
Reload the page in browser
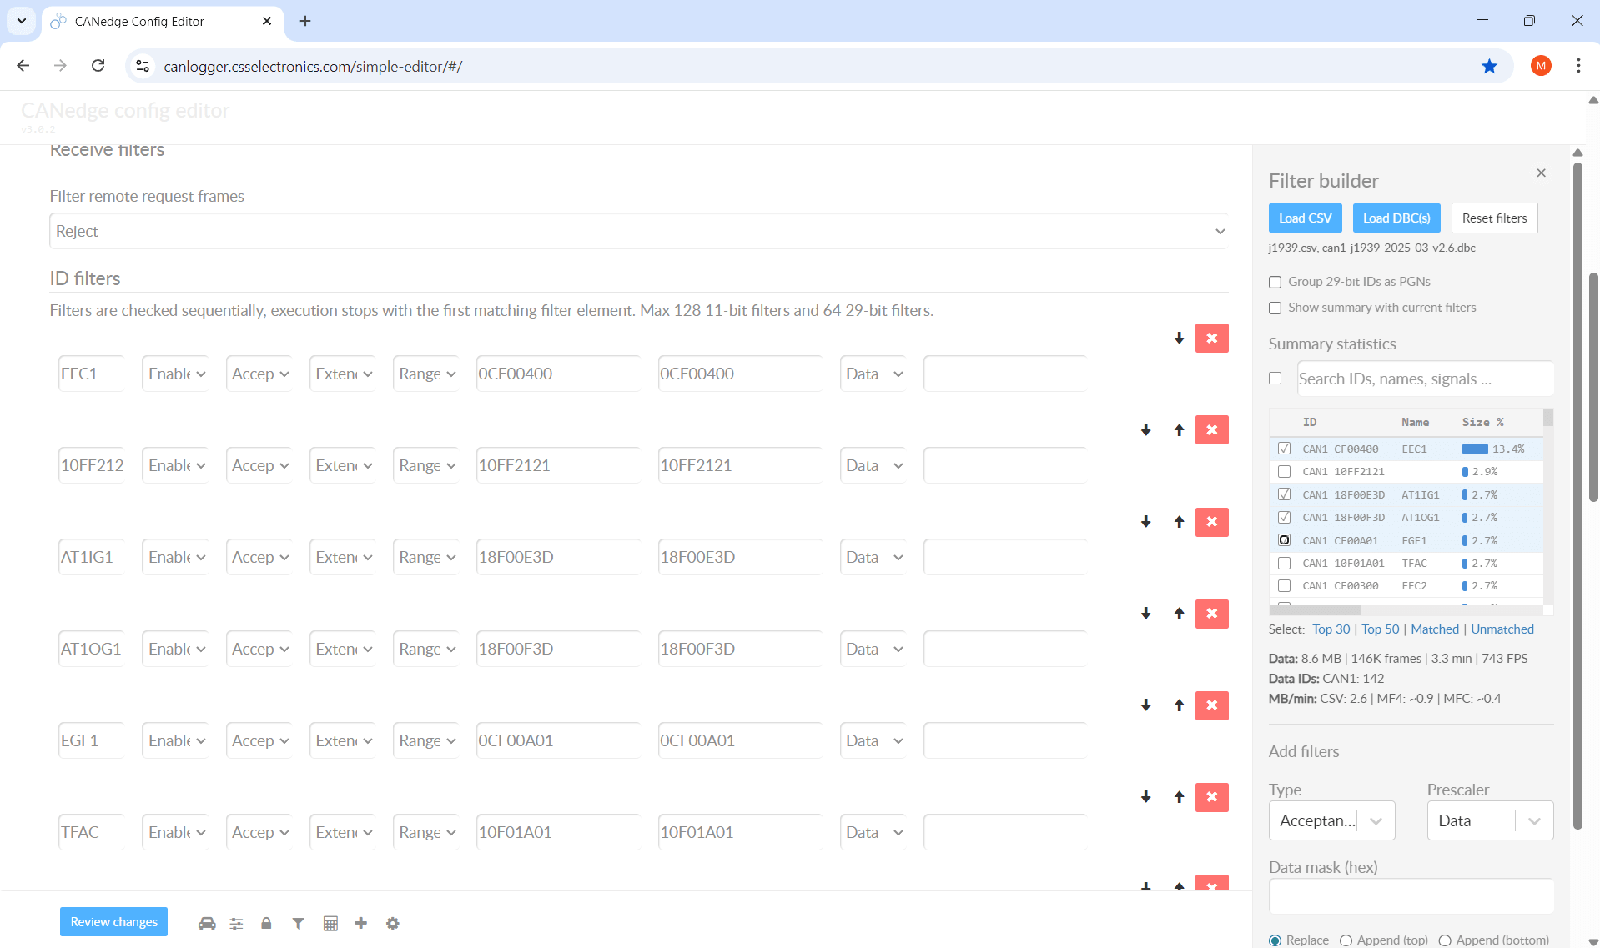click(98, 66)
